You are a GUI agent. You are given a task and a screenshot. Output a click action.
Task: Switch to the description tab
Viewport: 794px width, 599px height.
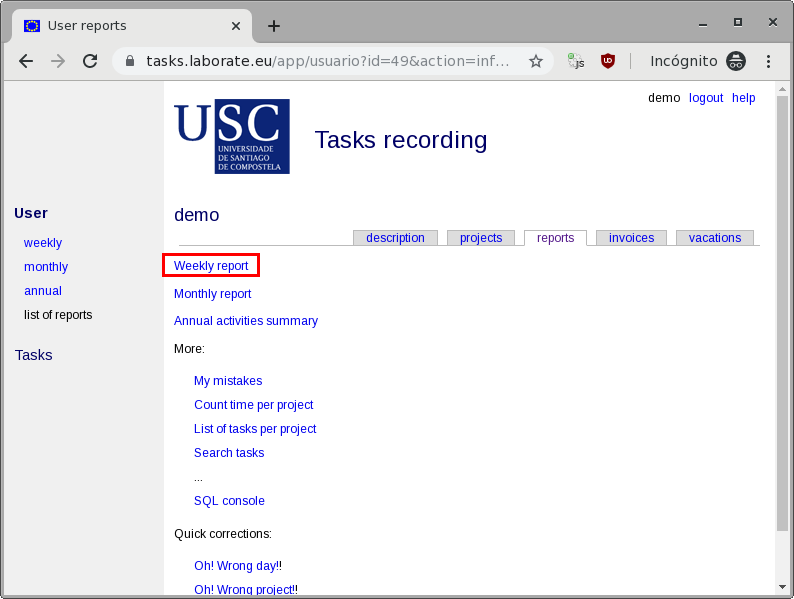click(x=395, y=238)
